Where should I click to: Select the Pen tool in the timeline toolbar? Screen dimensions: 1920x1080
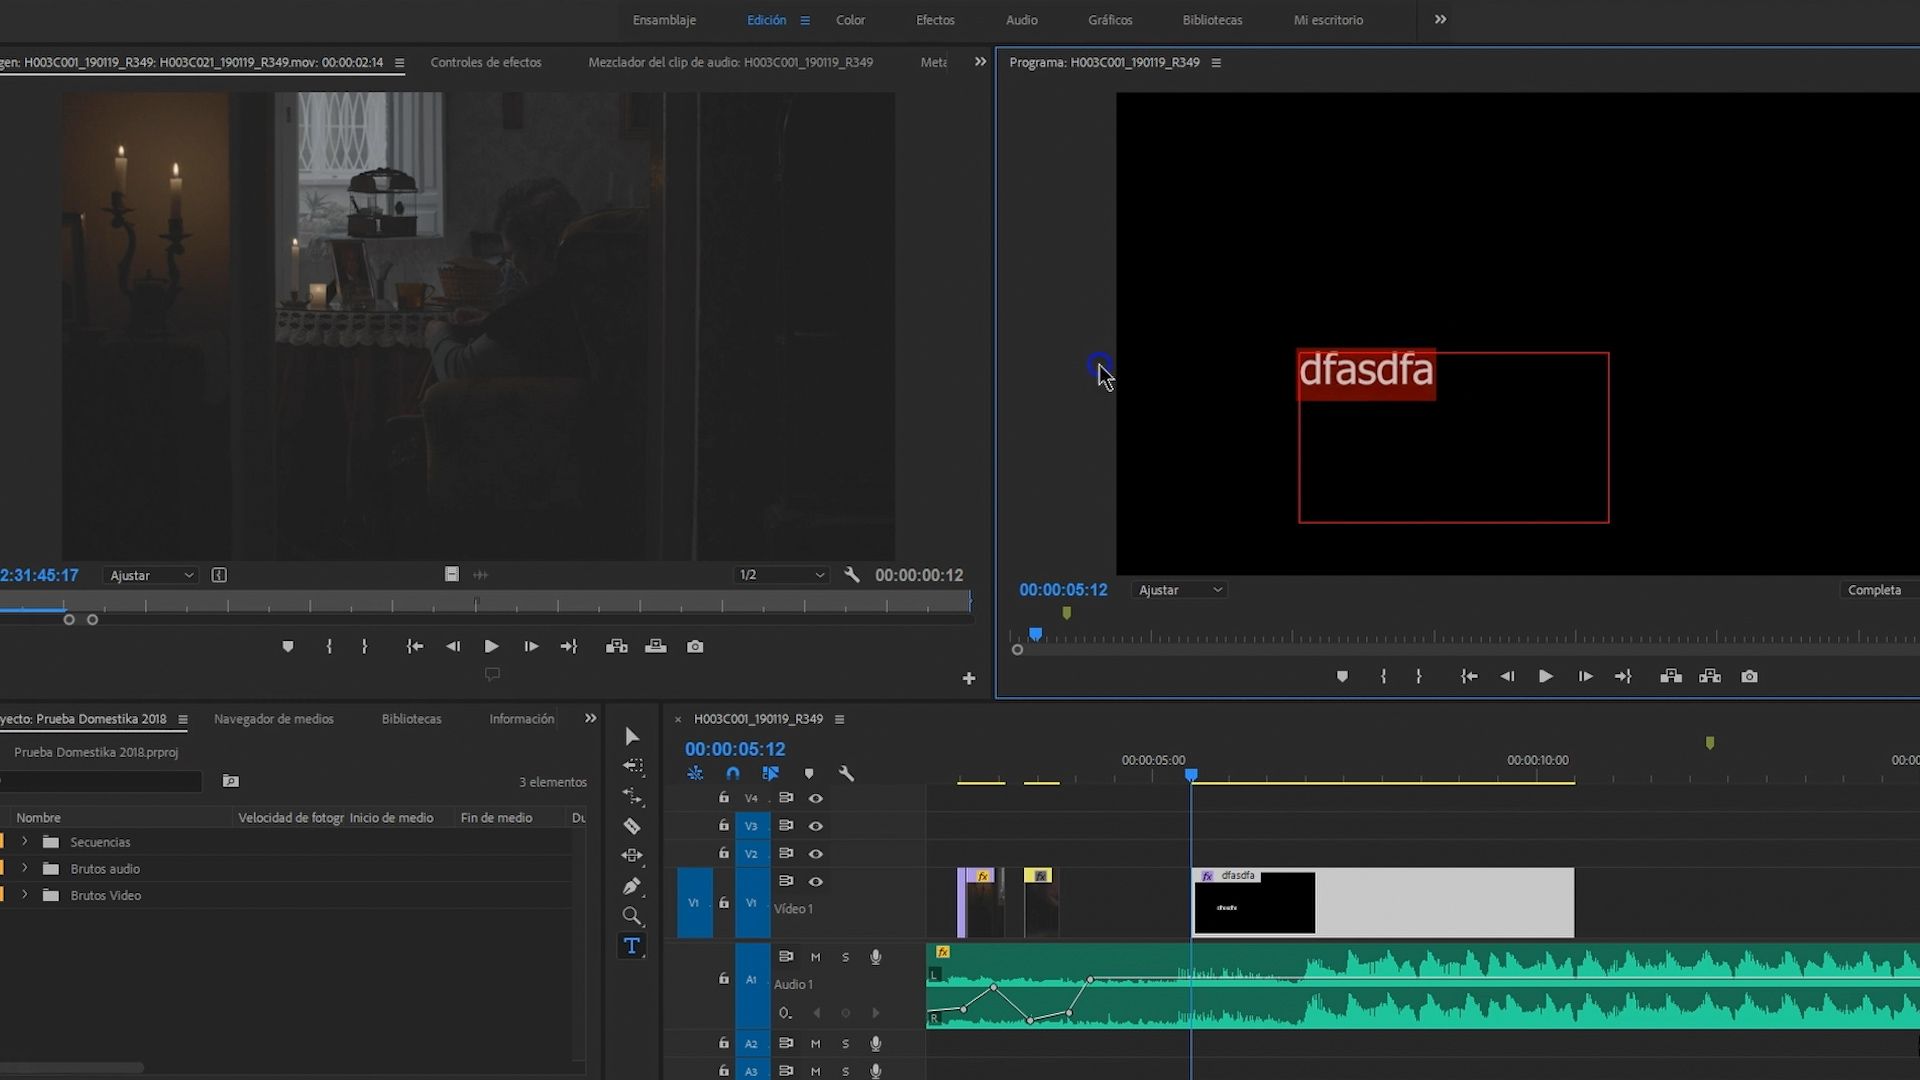(x=631, y=885)
